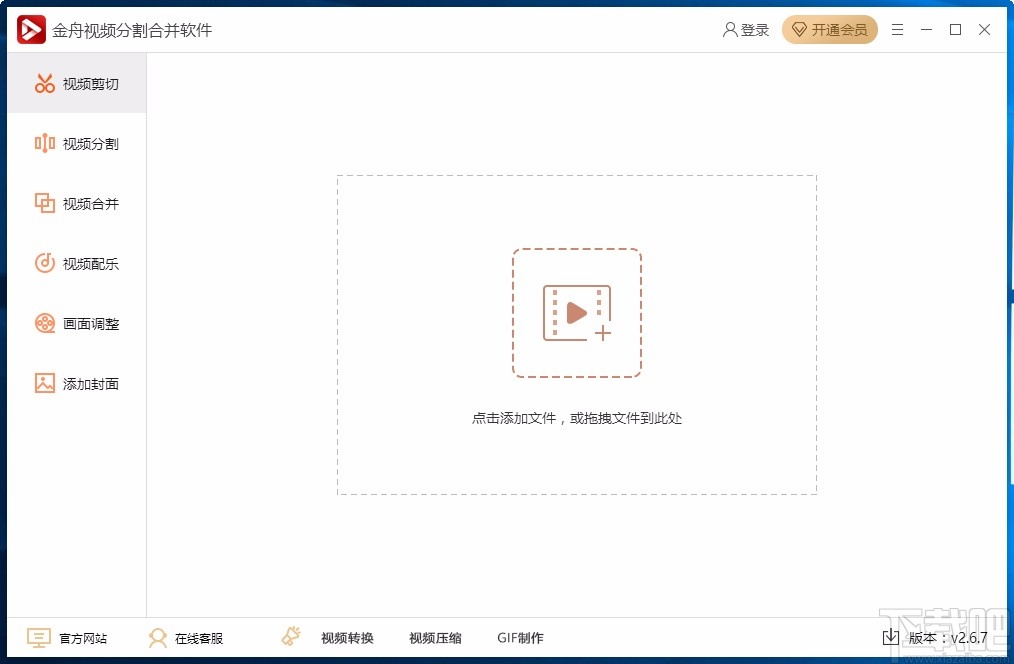The width and height of the screenshot is (1014, 664).
Task: Click the version download icon
Action: pyautogui.click(x=890, y=637)
